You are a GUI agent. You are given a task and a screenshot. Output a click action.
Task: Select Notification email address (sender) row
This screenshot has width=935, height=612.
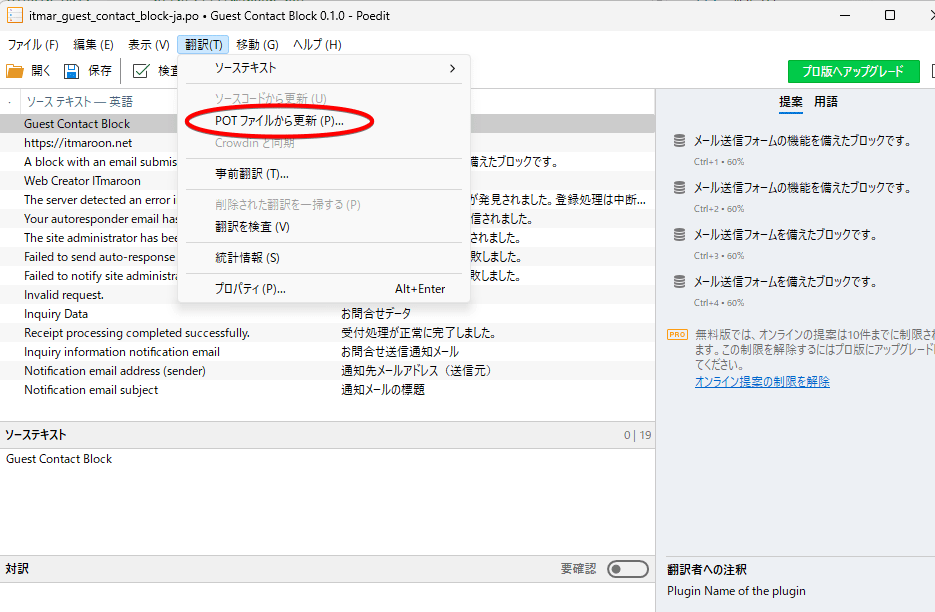[327, 371]
